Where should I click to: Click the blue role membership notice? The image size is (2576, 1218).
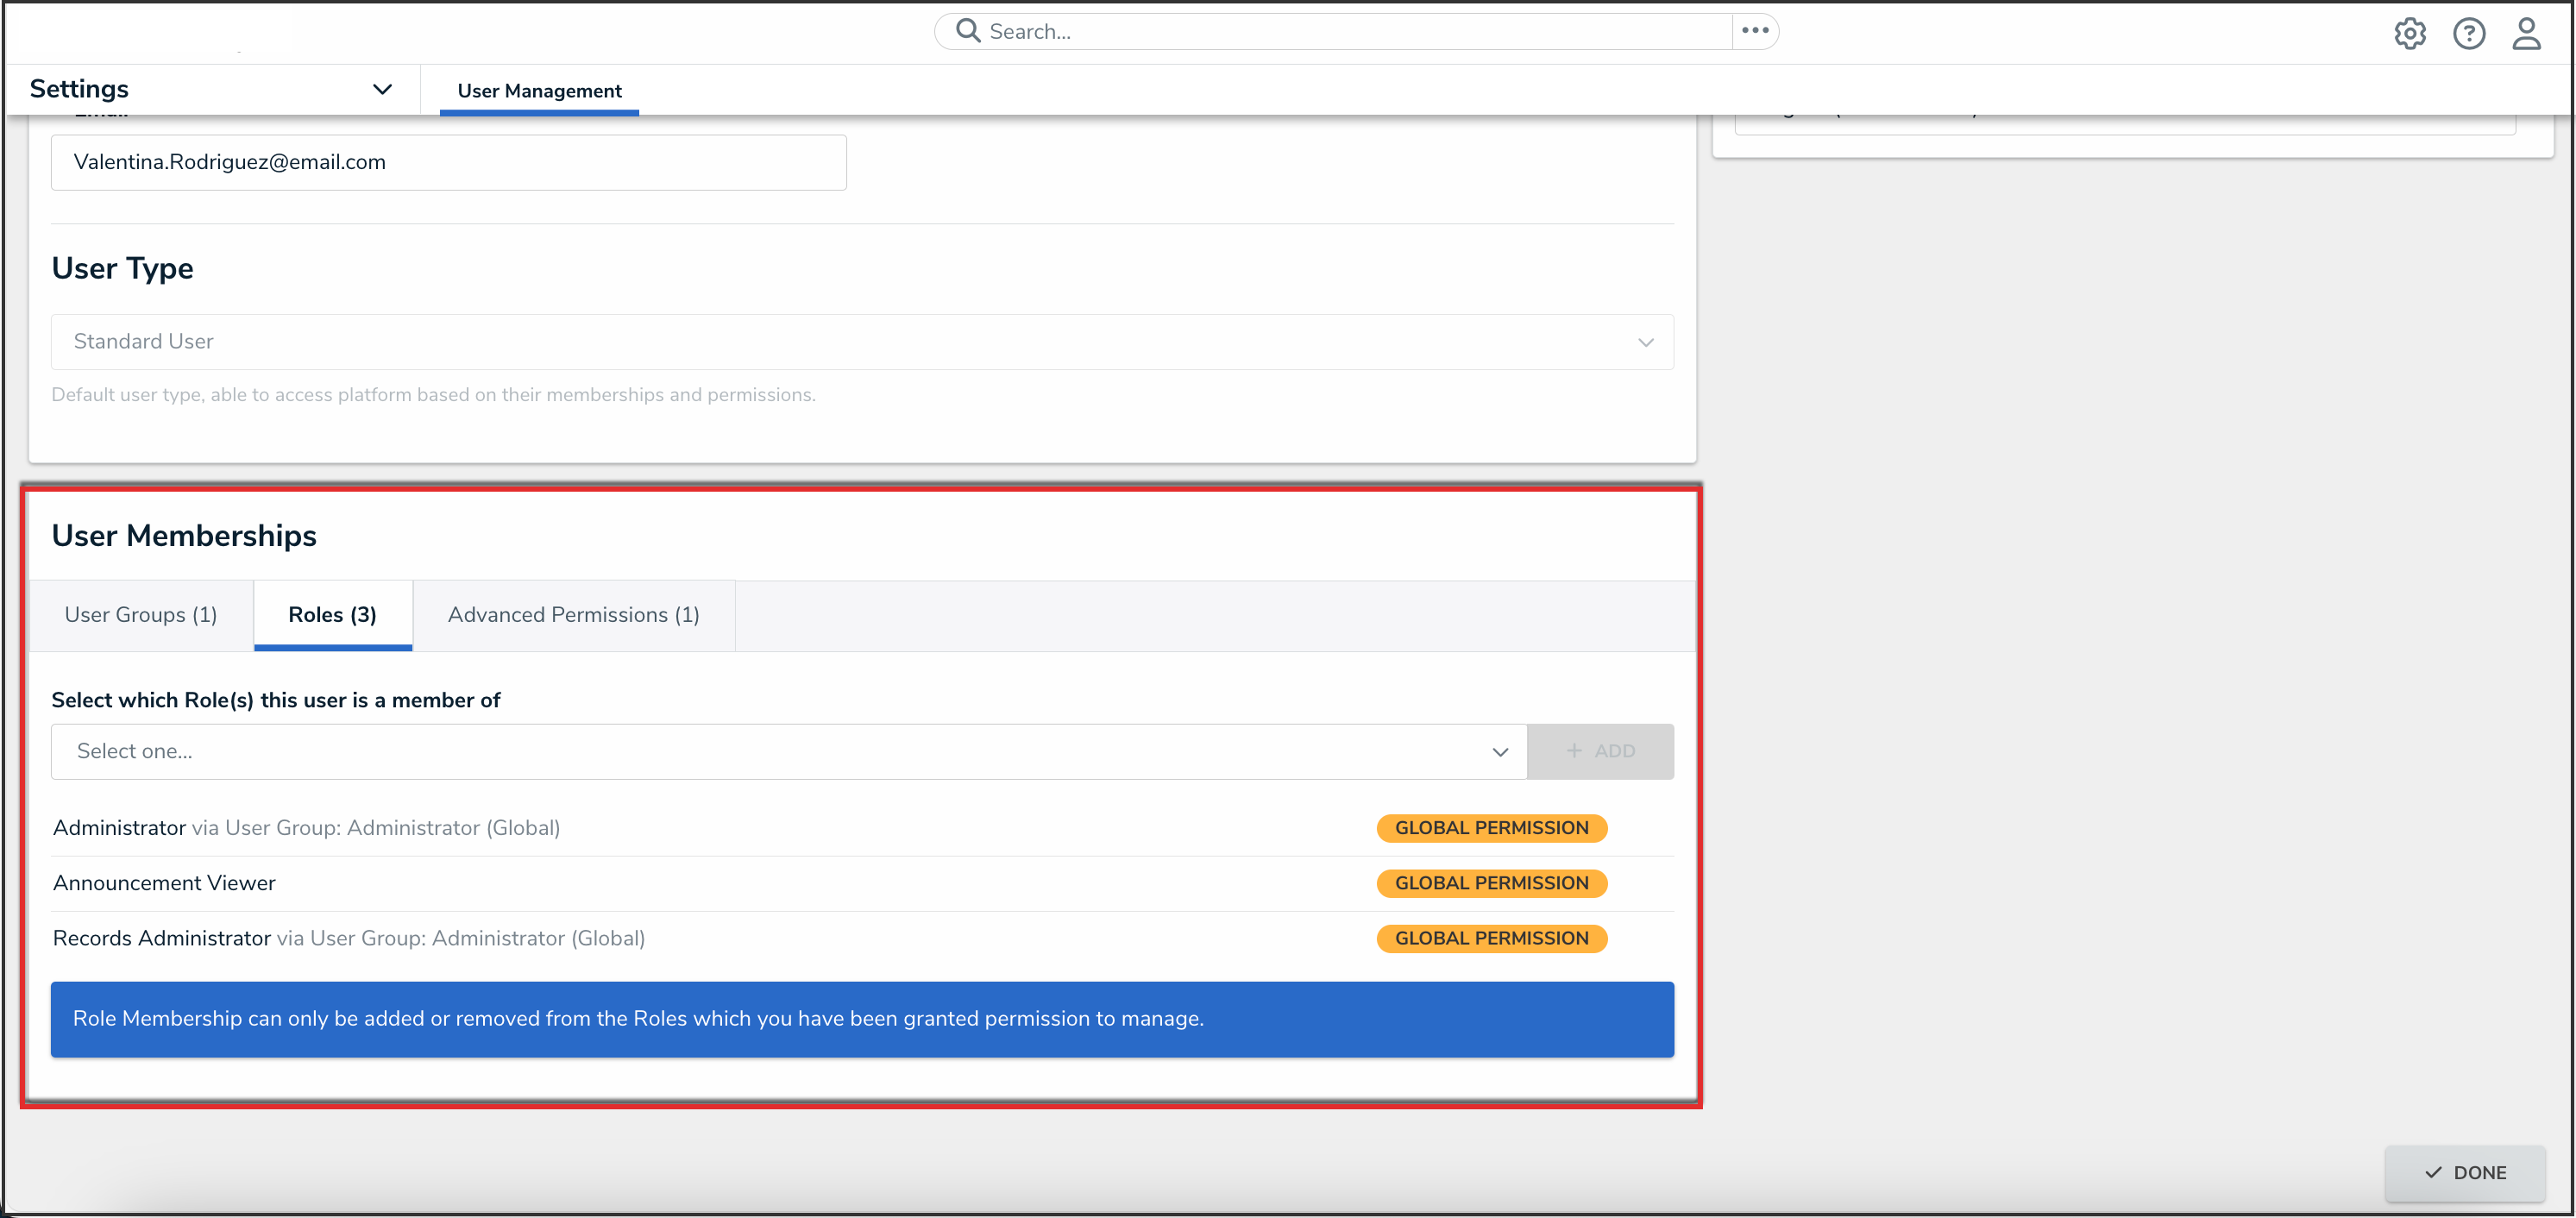tap(861, 1018)
